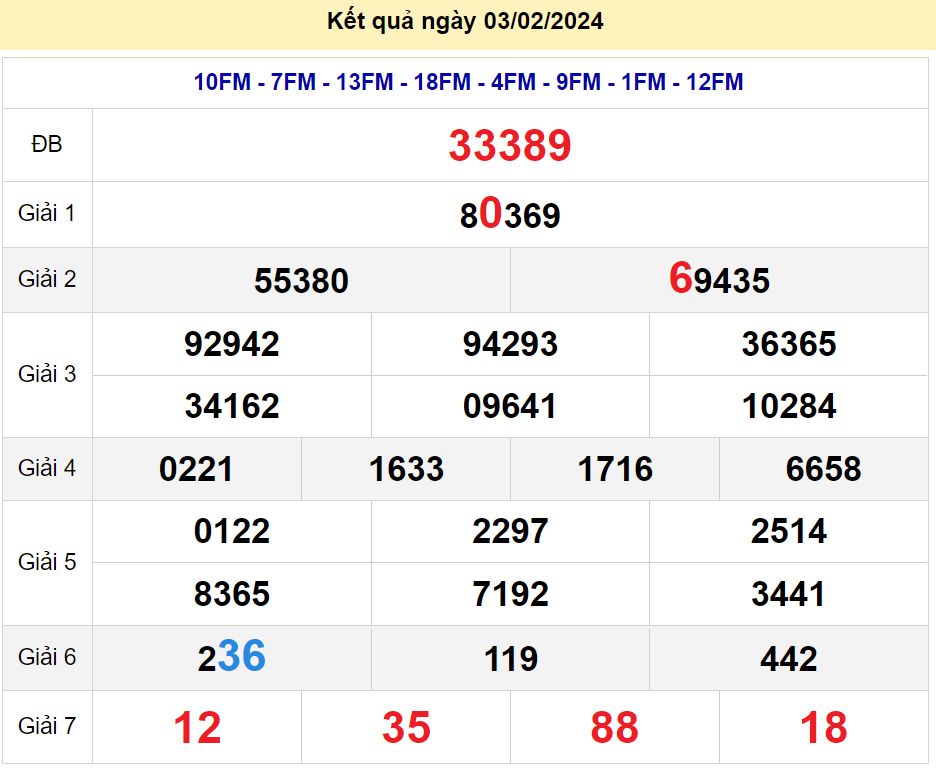This screenshot has width=936, height=769.
Task: Select the Giải 2 number 55380
Action: click(x=301, y=281)
